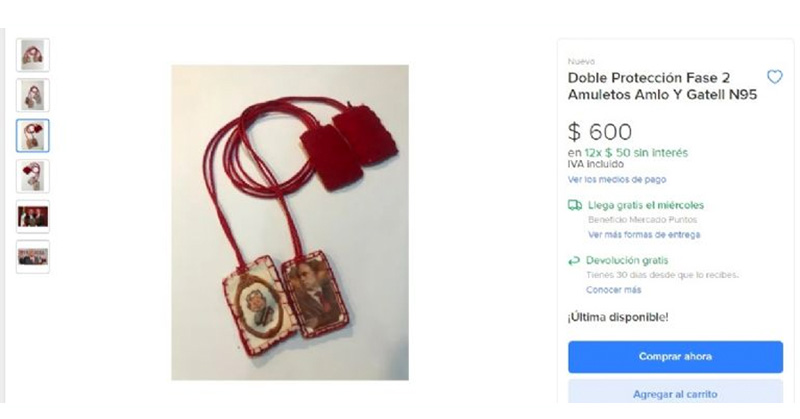This screenshot has height=419, width=800.
Task: Select the second product thumbnail
Action: [33, 95]
